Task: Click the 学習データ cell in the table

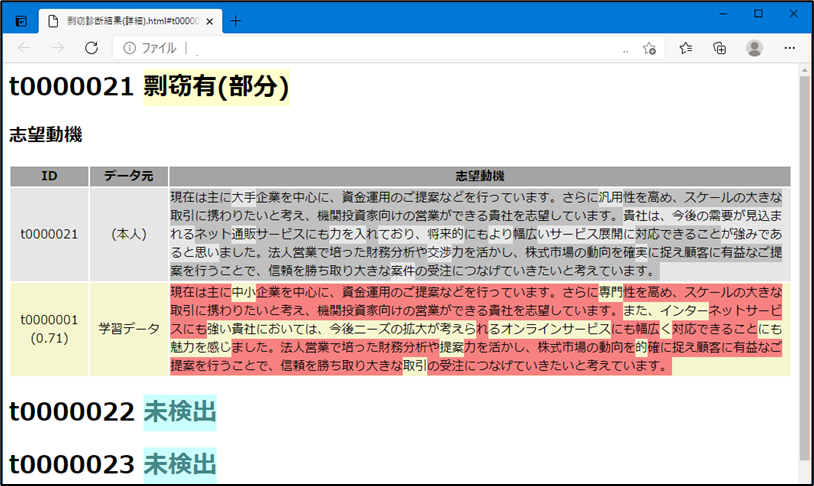Action: tap(129, 327)
